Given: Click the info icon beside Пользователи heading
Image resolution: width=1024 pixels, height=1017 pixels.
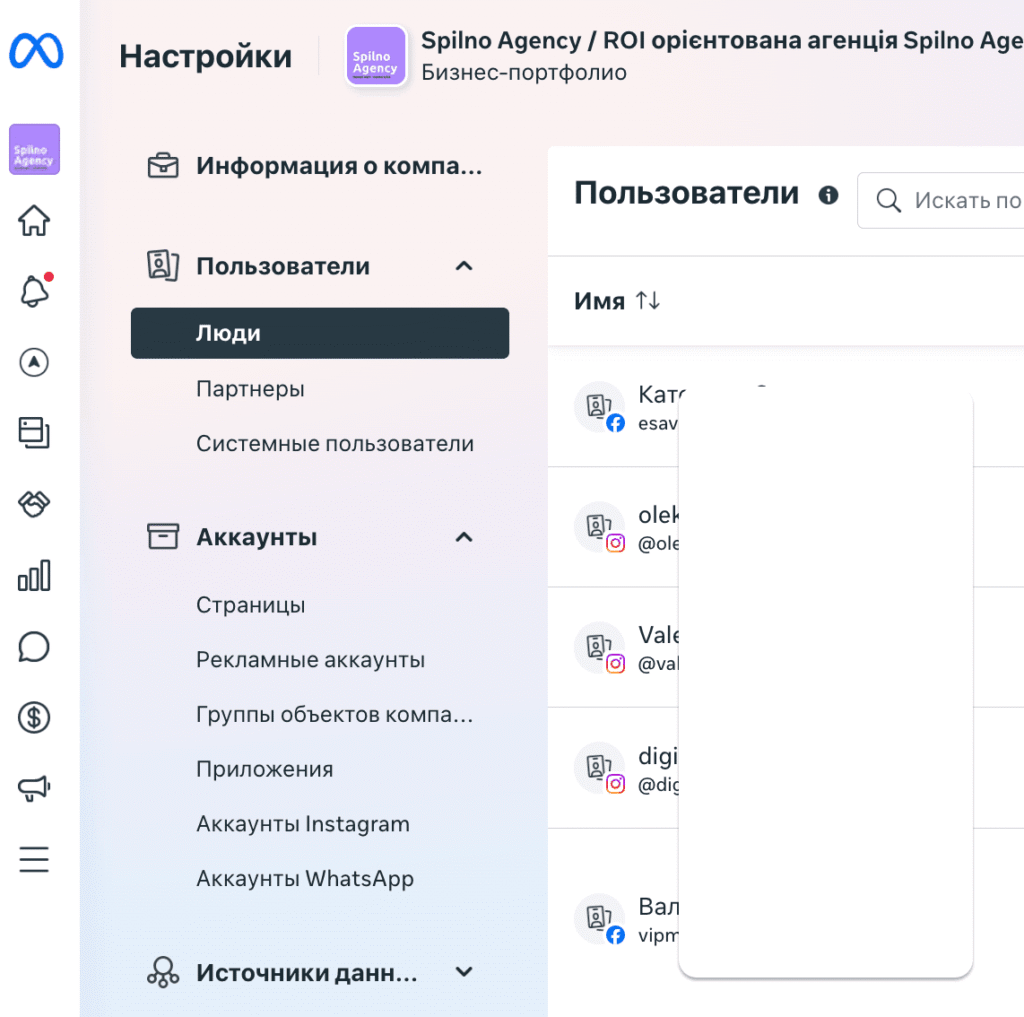Looking at the screenshot, I should tap(828, 195).
